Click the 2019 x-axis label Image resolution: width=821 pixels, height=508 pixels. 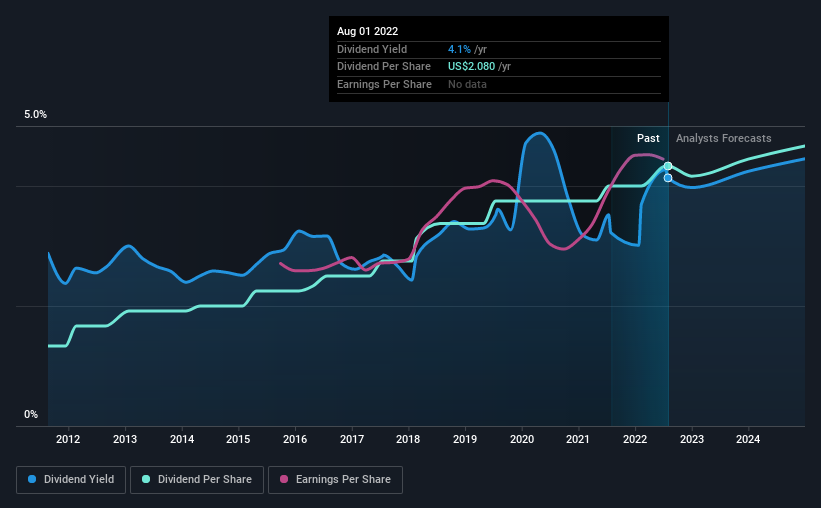coord(465,439)
